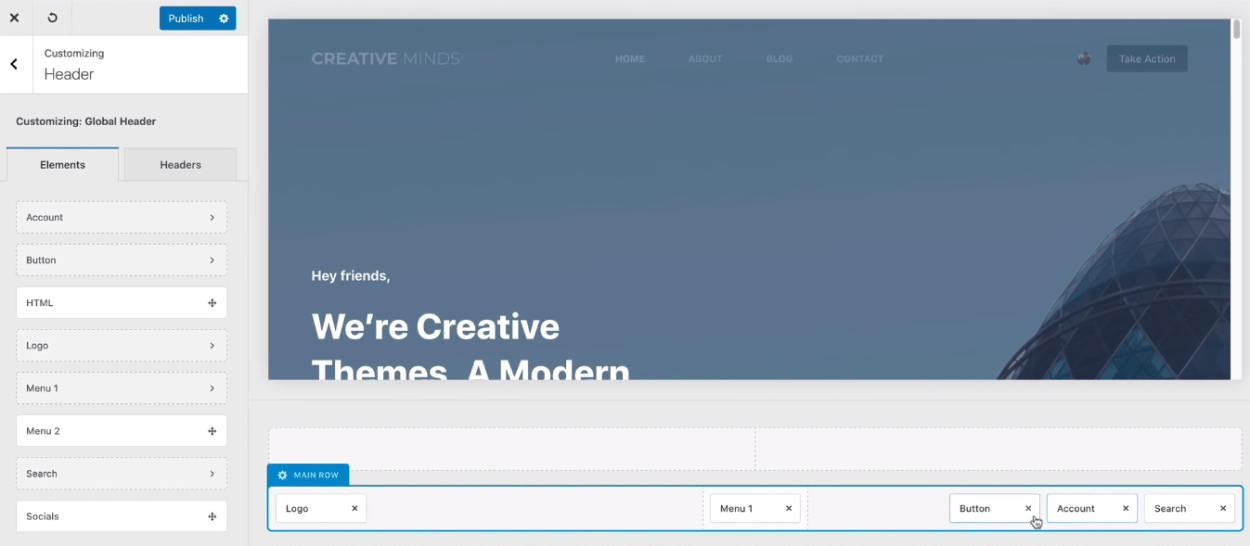Expand the Menu 1 element settings
Screen dimensions: 1250x546
pyautogui.click(x=121, y=388)
